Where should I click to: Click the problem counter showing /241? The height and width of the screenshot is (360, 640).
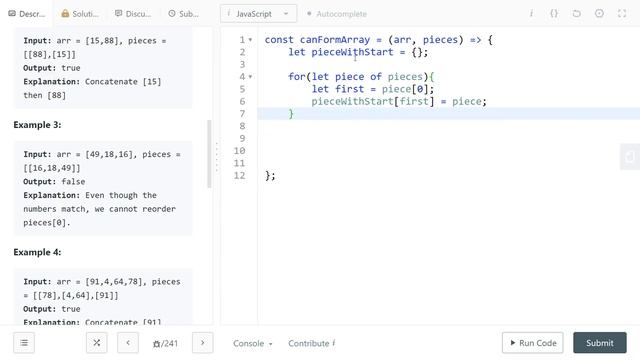click(165, 344)
